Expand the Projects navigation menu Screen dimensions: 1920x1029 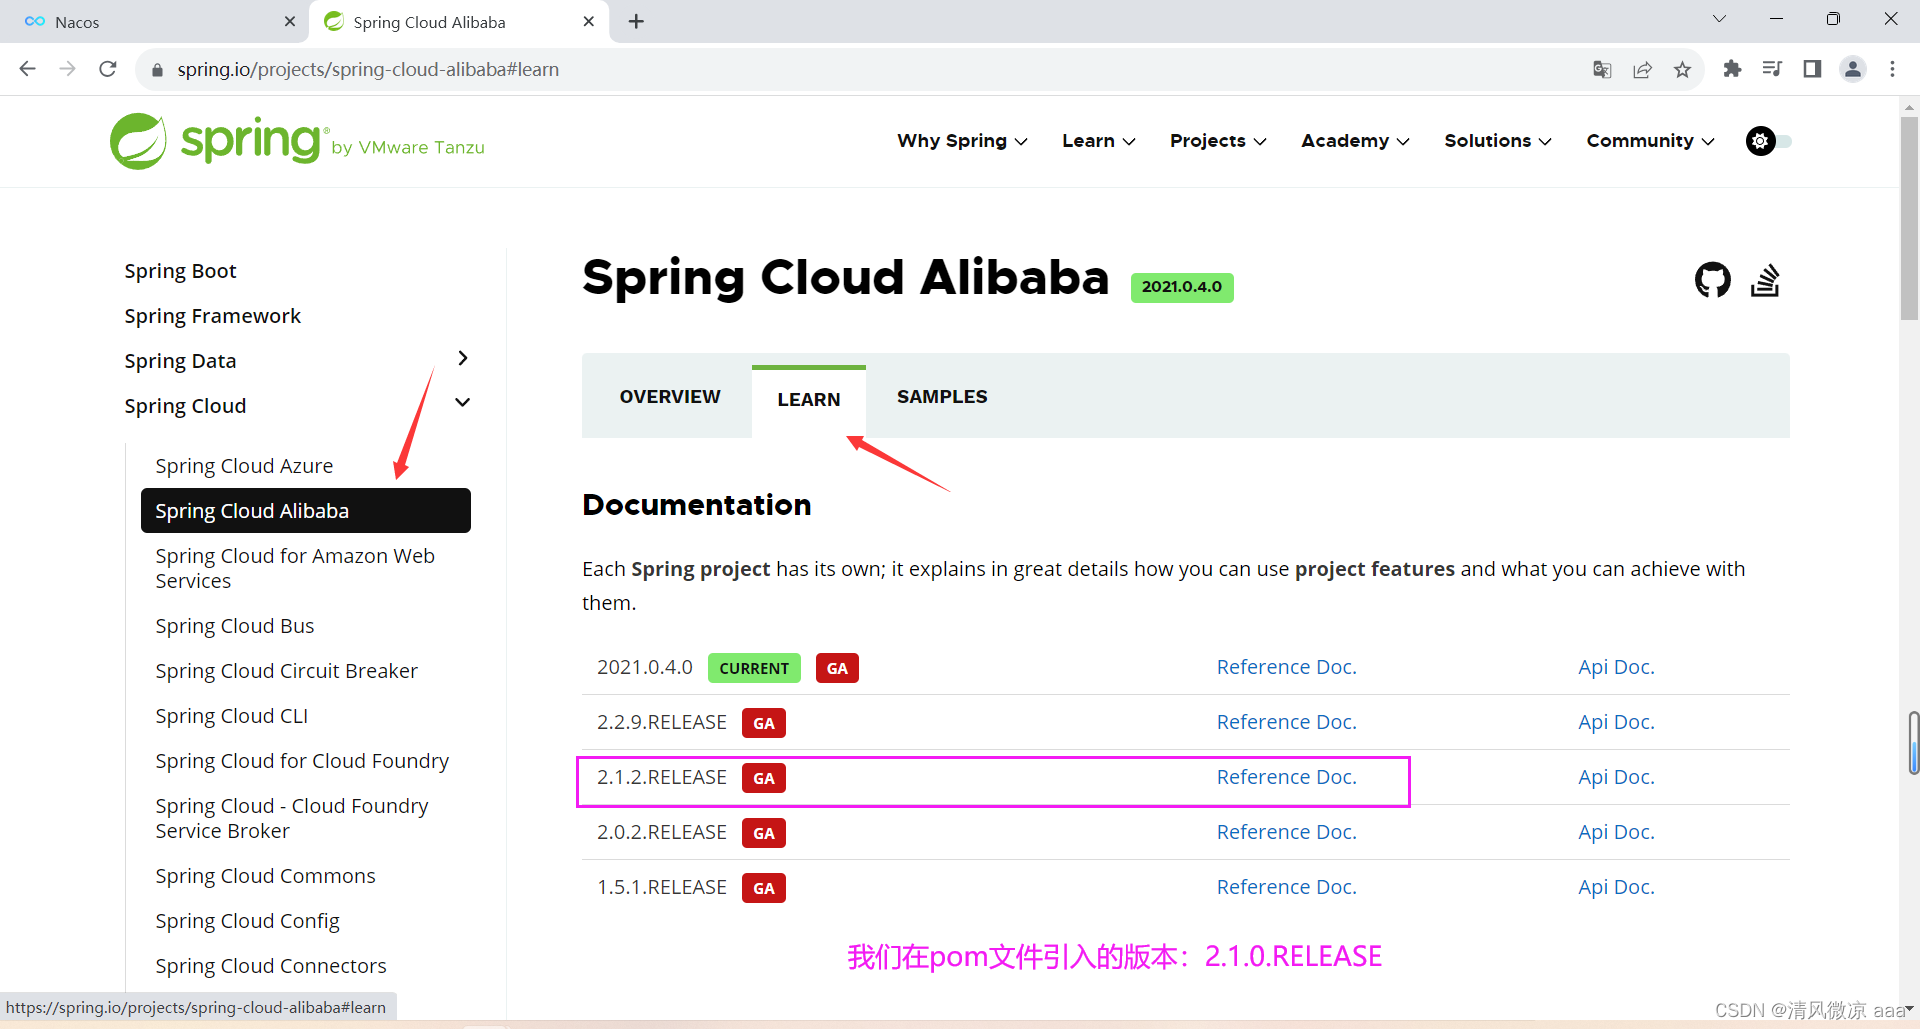[1218, 141]
